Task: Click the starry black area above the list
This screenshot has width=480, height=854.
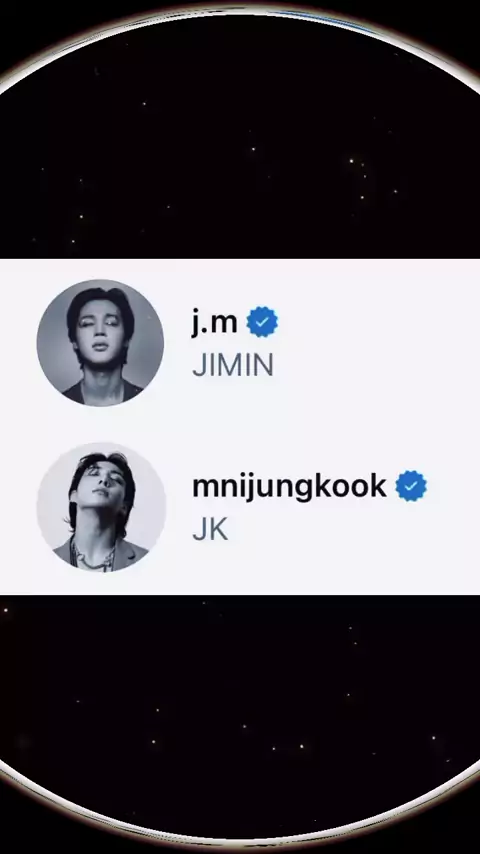Action: (240, 163)
